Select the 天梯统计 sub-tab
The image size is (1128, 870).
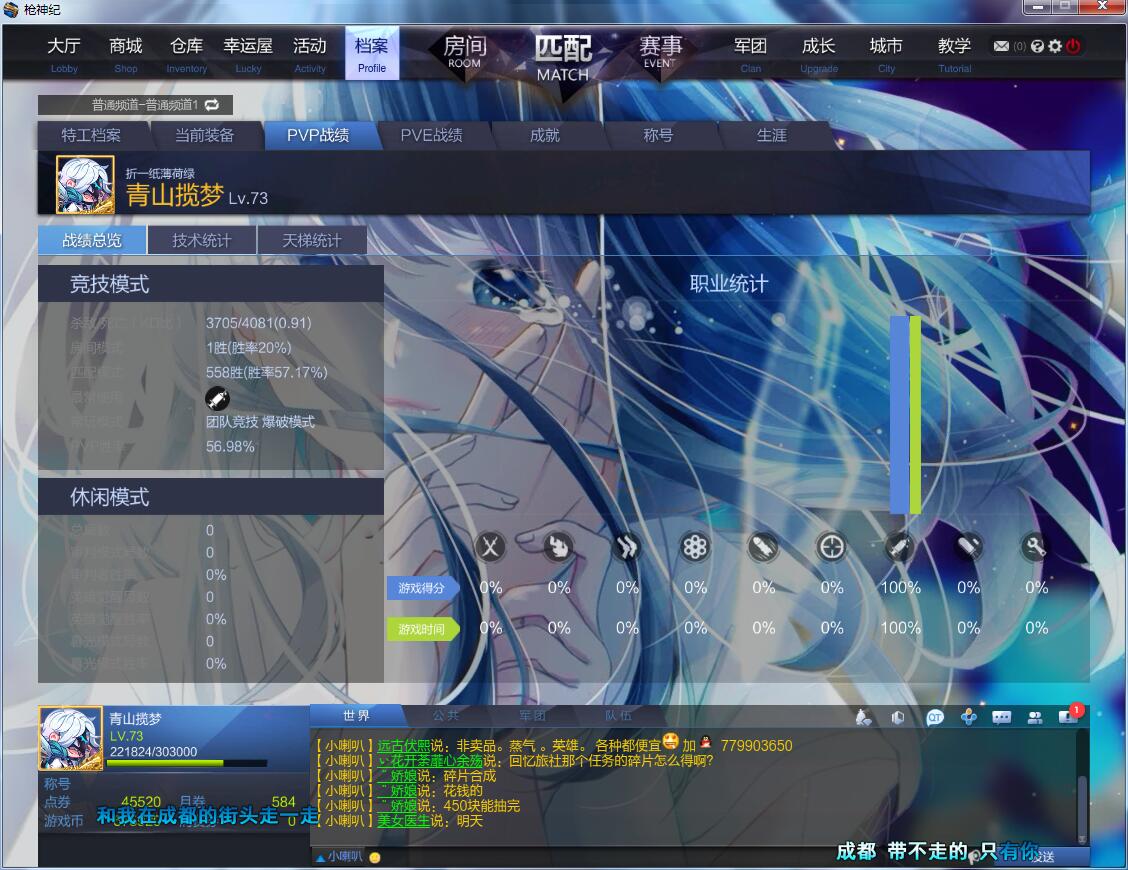pyautogui.click(x=312, y=240)
